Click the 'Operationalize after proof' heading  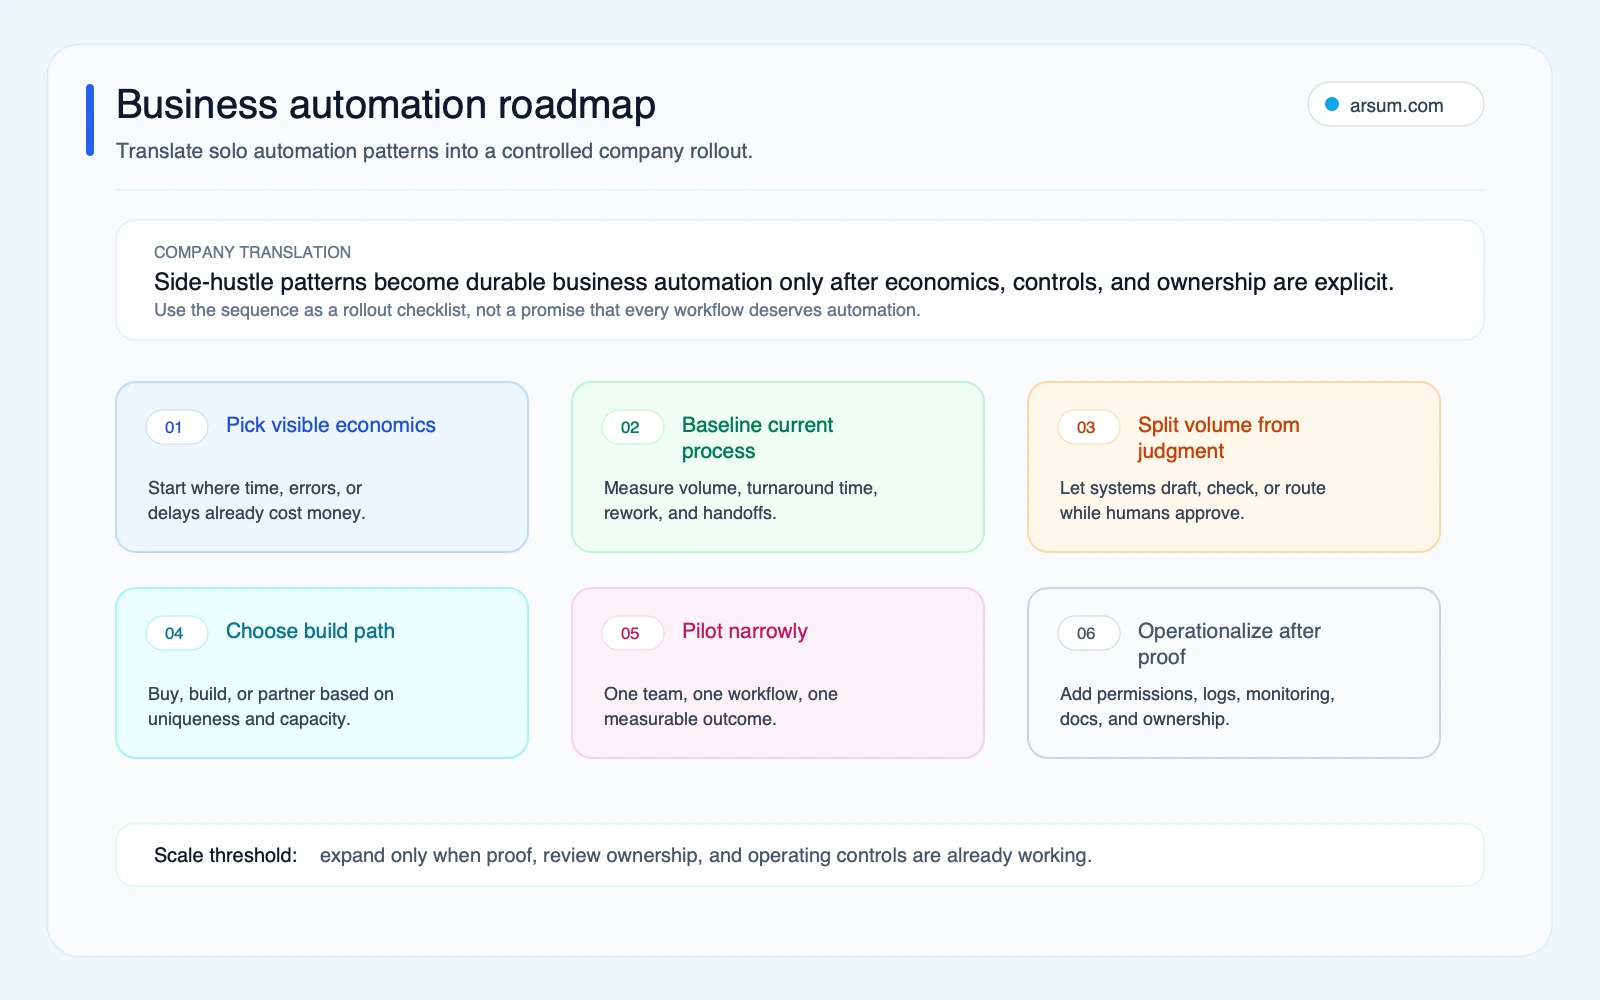pos(1229,644)
